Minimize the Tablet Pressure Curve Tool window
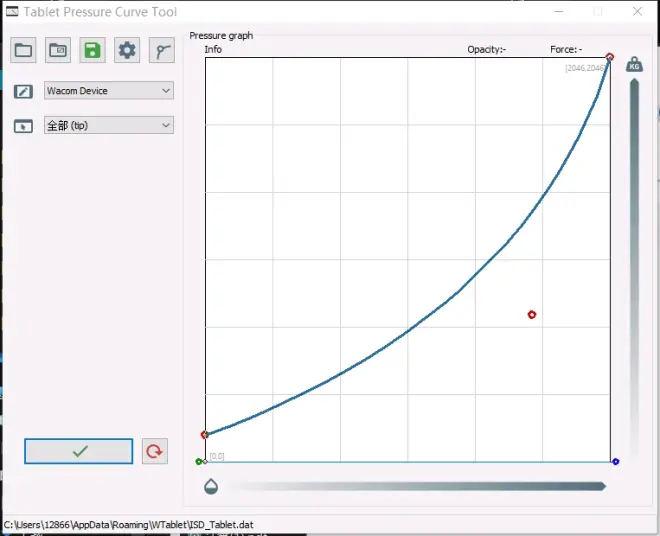This screenshot has width=660, height=536. 559,11
